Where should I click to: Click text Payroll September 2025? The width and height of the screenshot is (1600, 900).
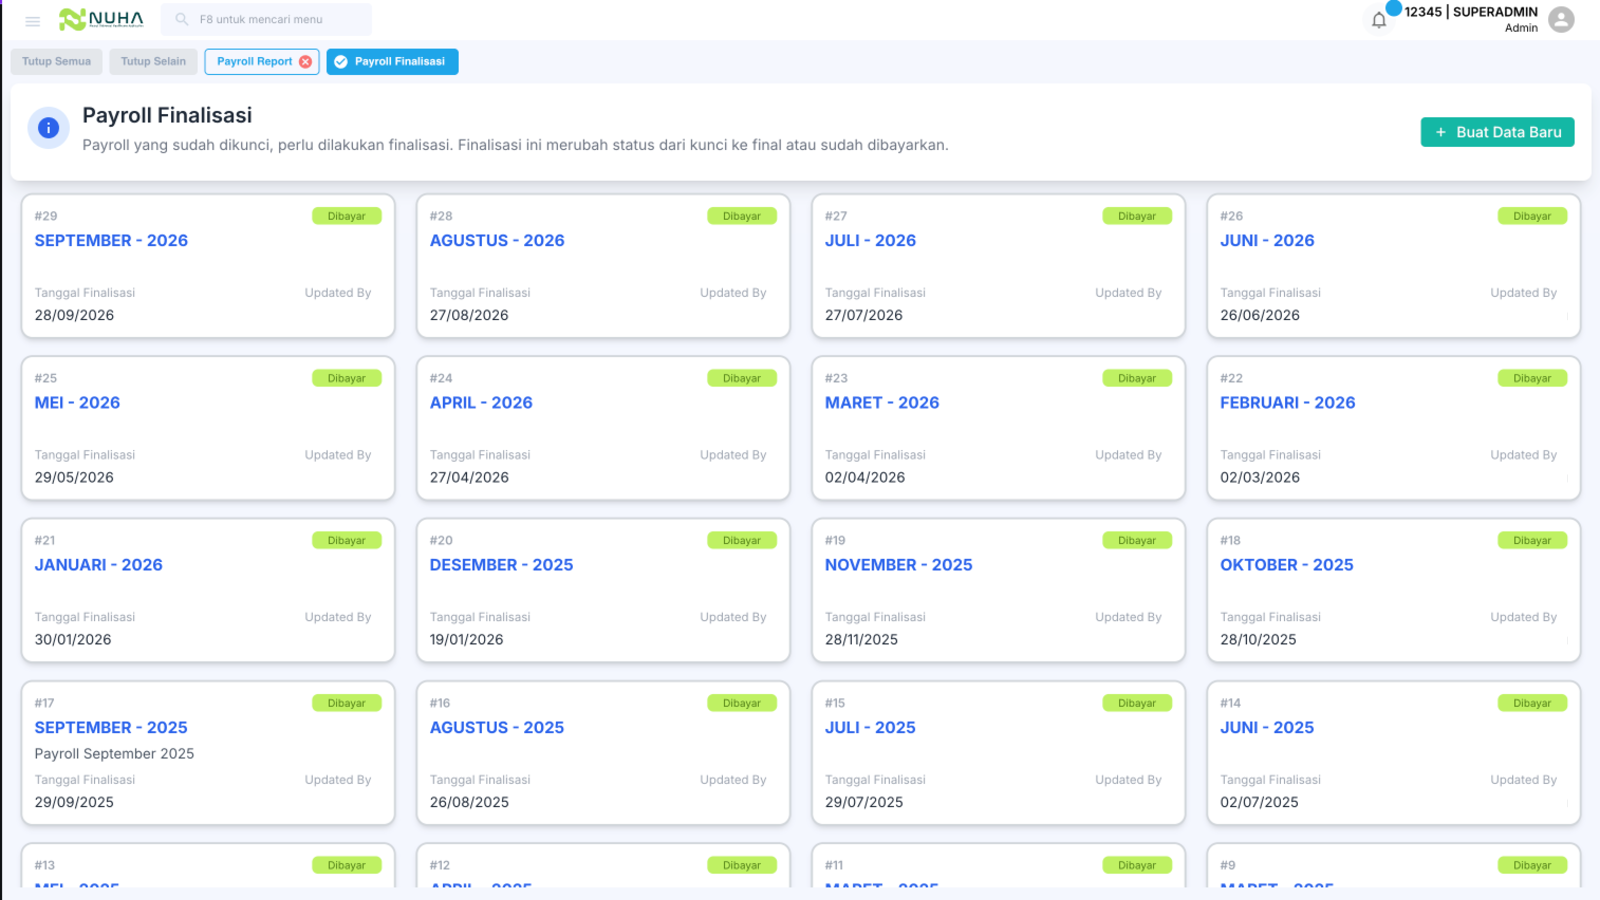(114, 753)
